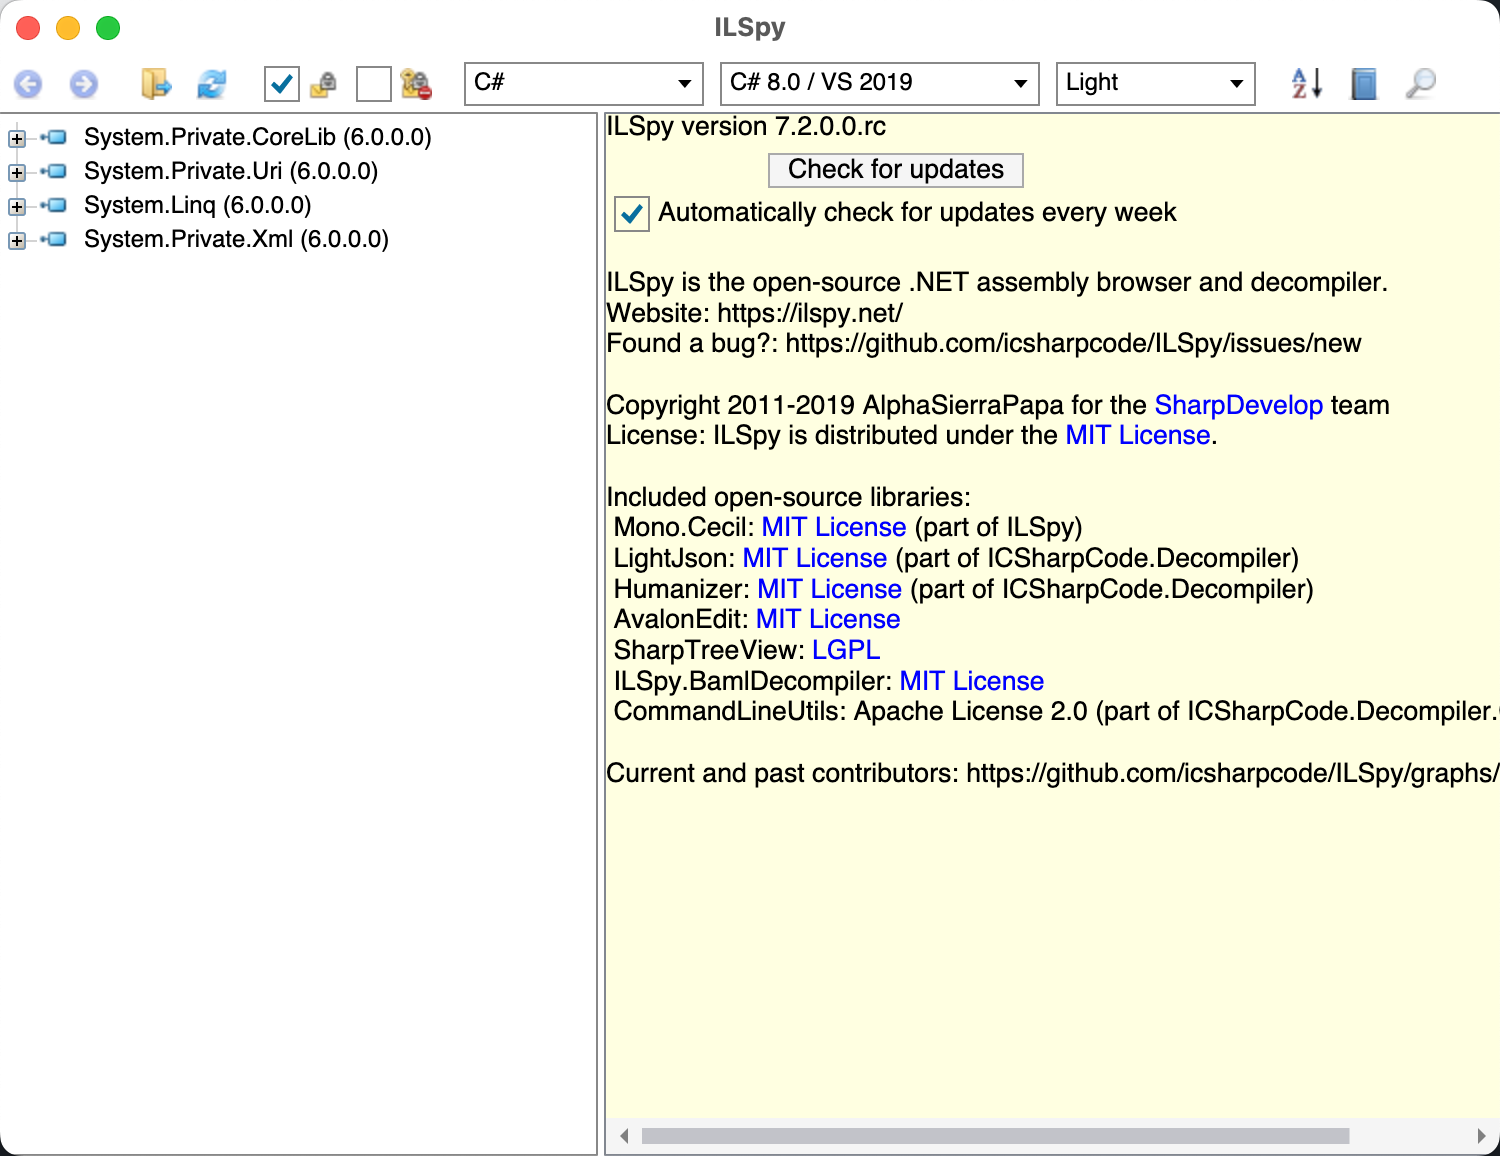Reload assemblies with the refresh icon

(212, 84)
